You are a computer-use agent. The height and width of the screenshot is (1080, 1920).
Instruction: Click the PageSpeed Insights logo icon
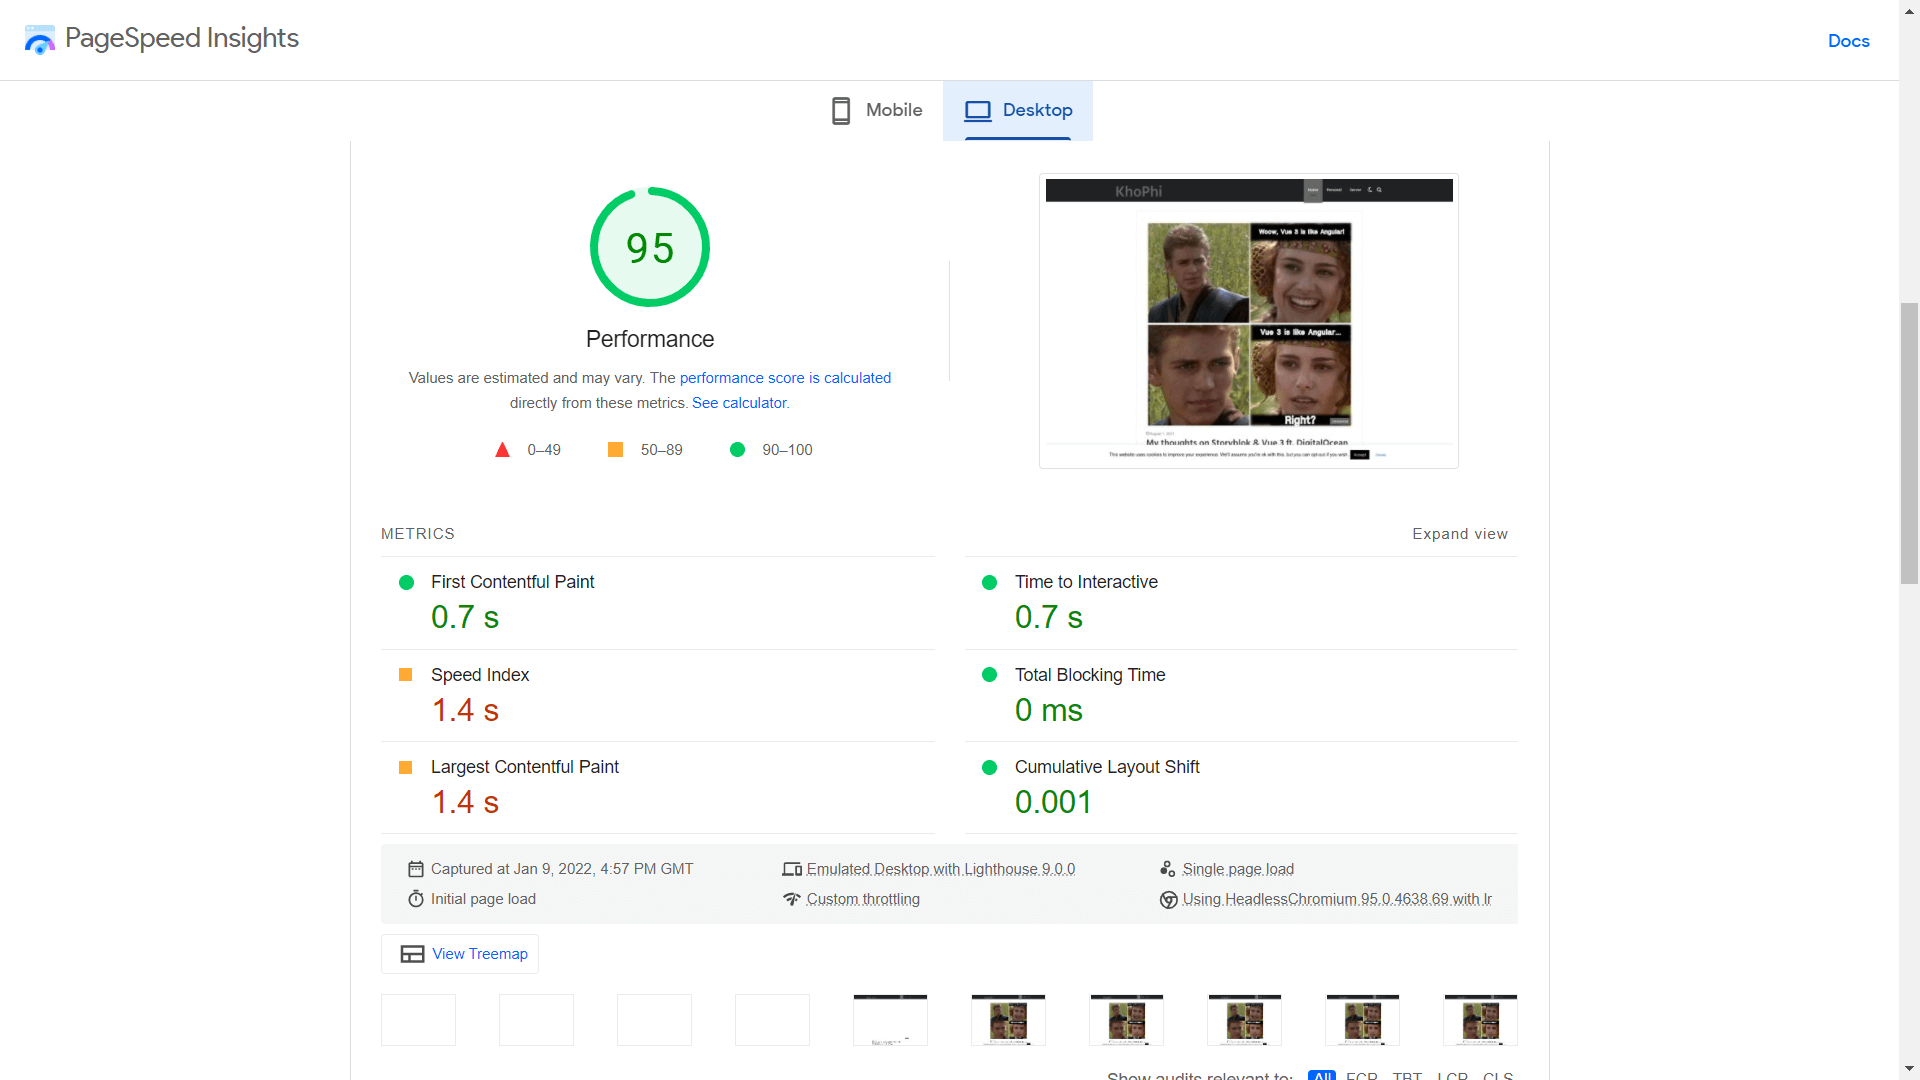[39, 40]
